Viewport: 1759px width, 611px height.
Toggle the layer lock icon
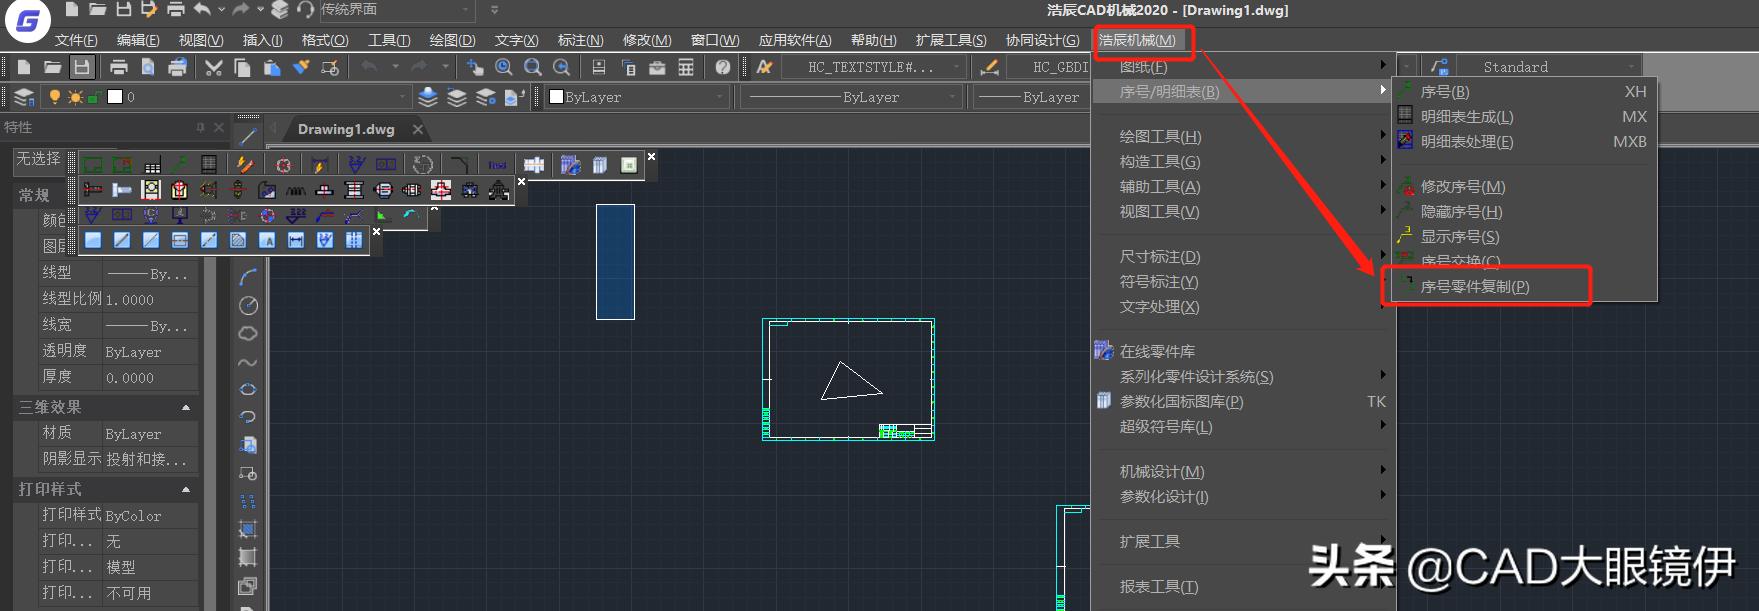pos(94,97)
